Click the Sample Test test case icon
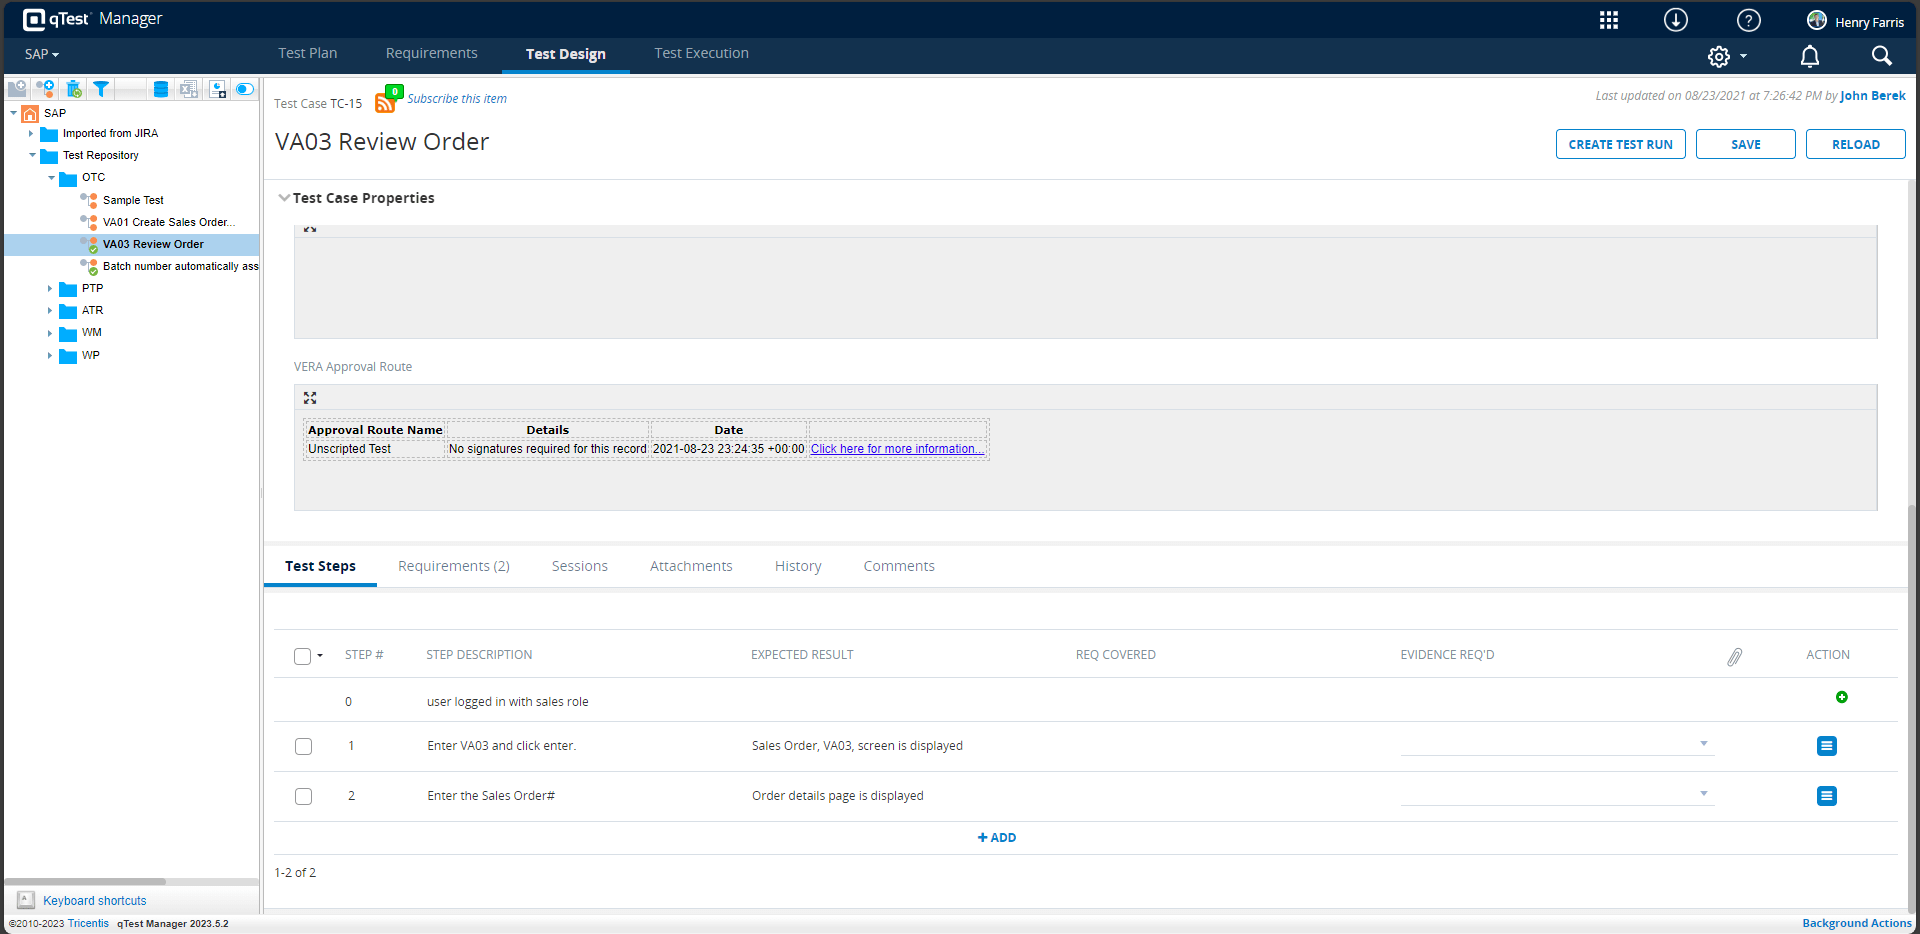Viewport: 1920px width, 934px height. pos(89,200)
